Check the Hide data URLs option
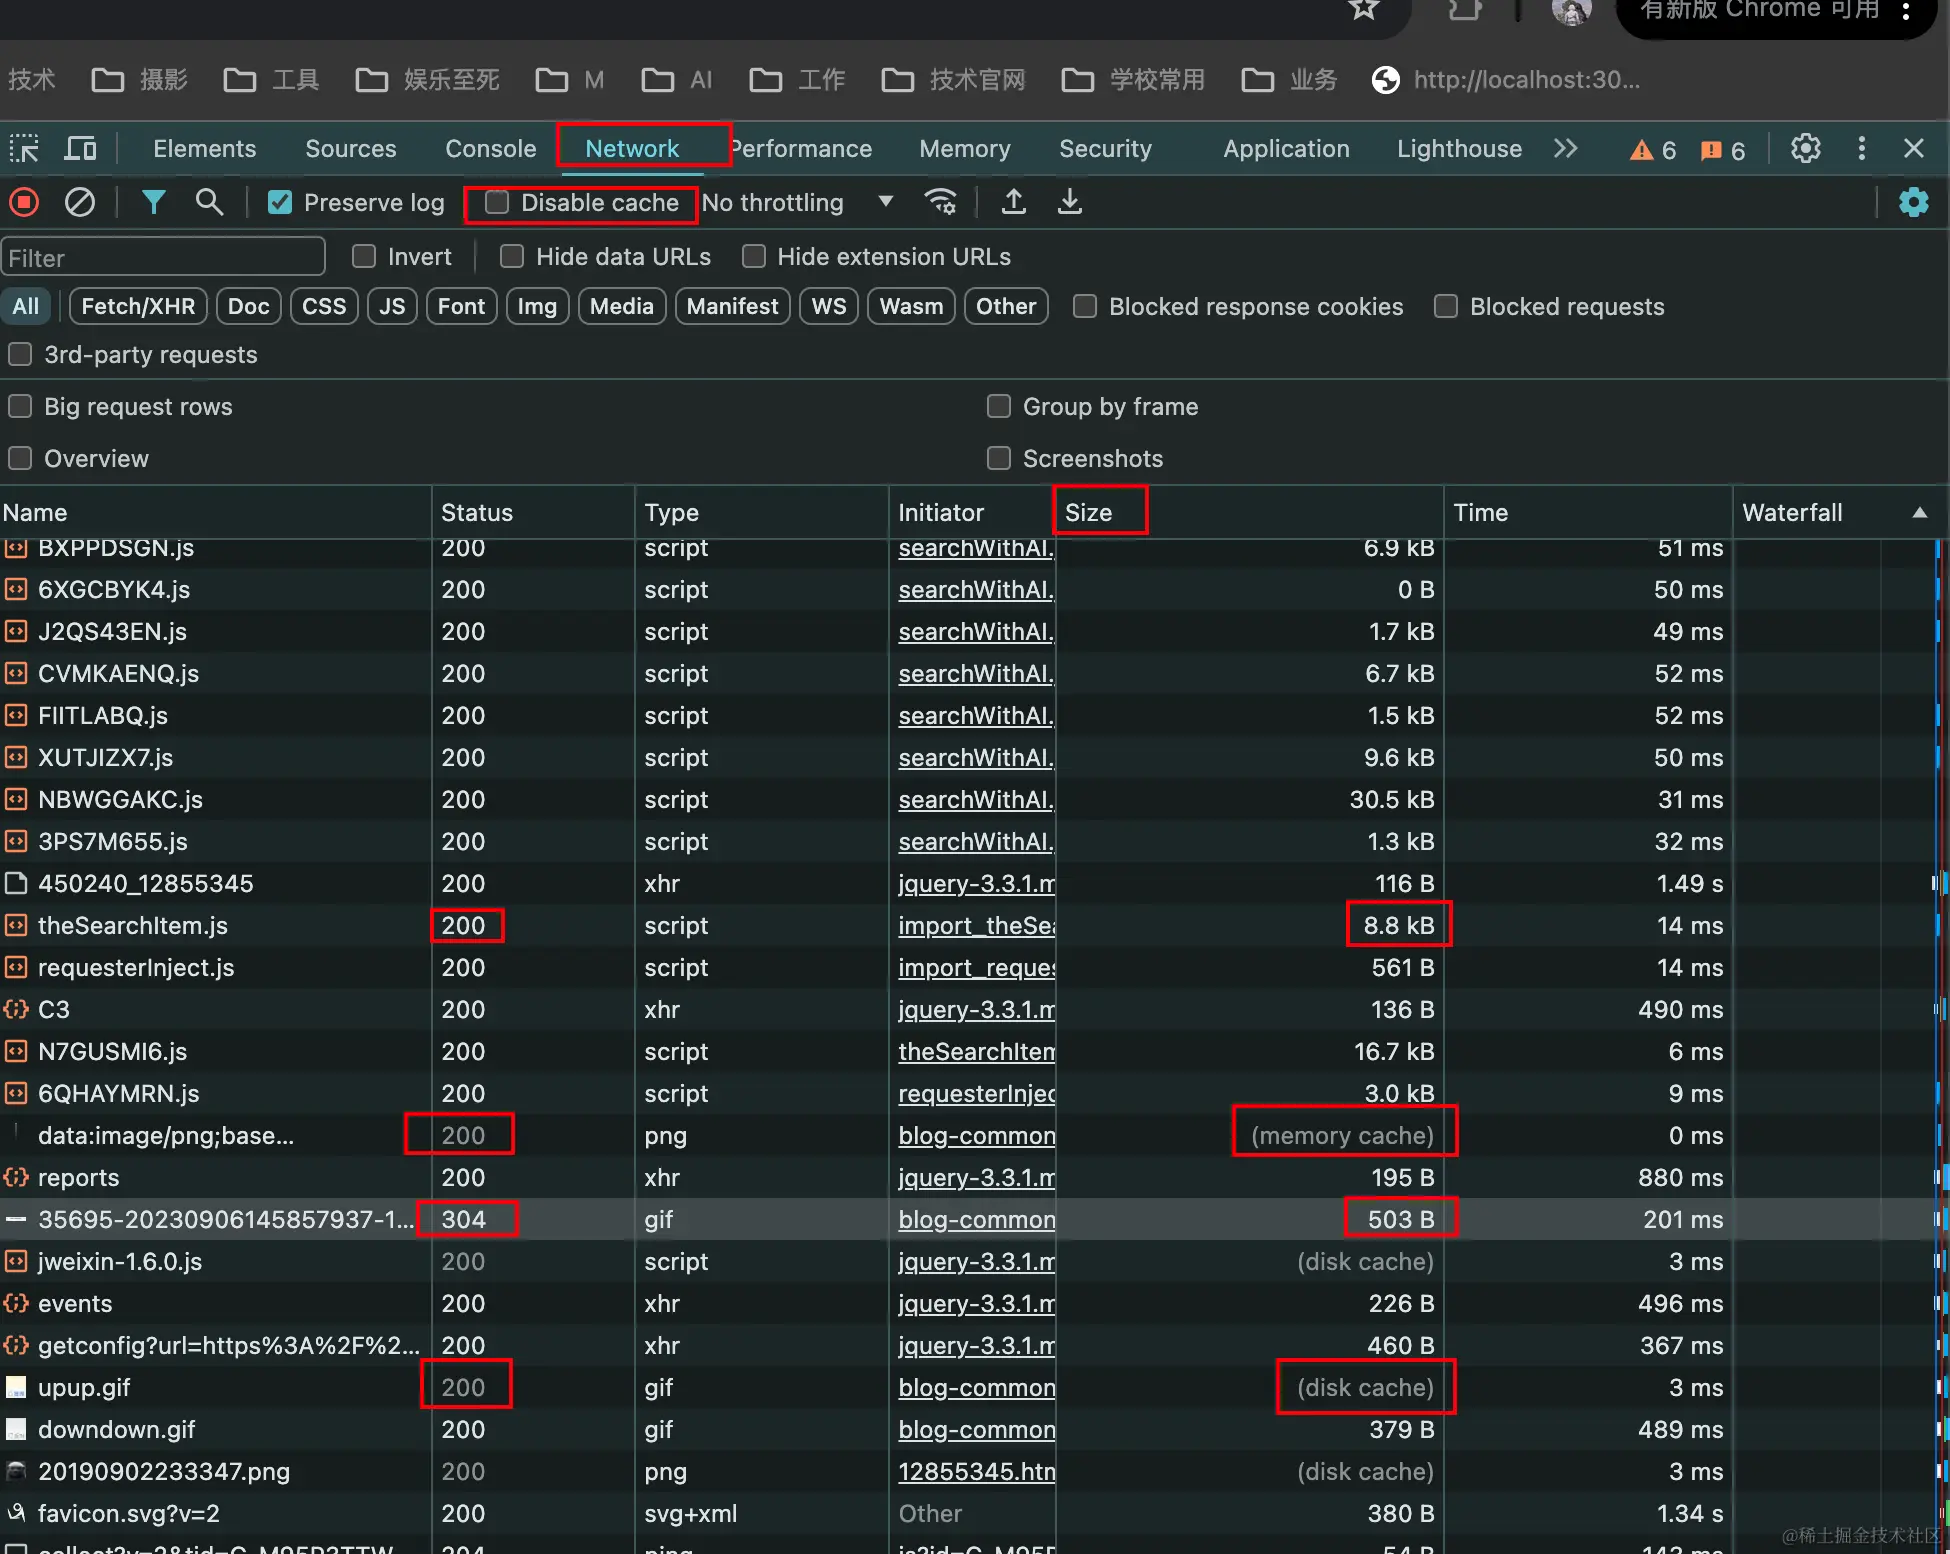Viewport: 1950px width, 1554px height. [x=512, y=257]
